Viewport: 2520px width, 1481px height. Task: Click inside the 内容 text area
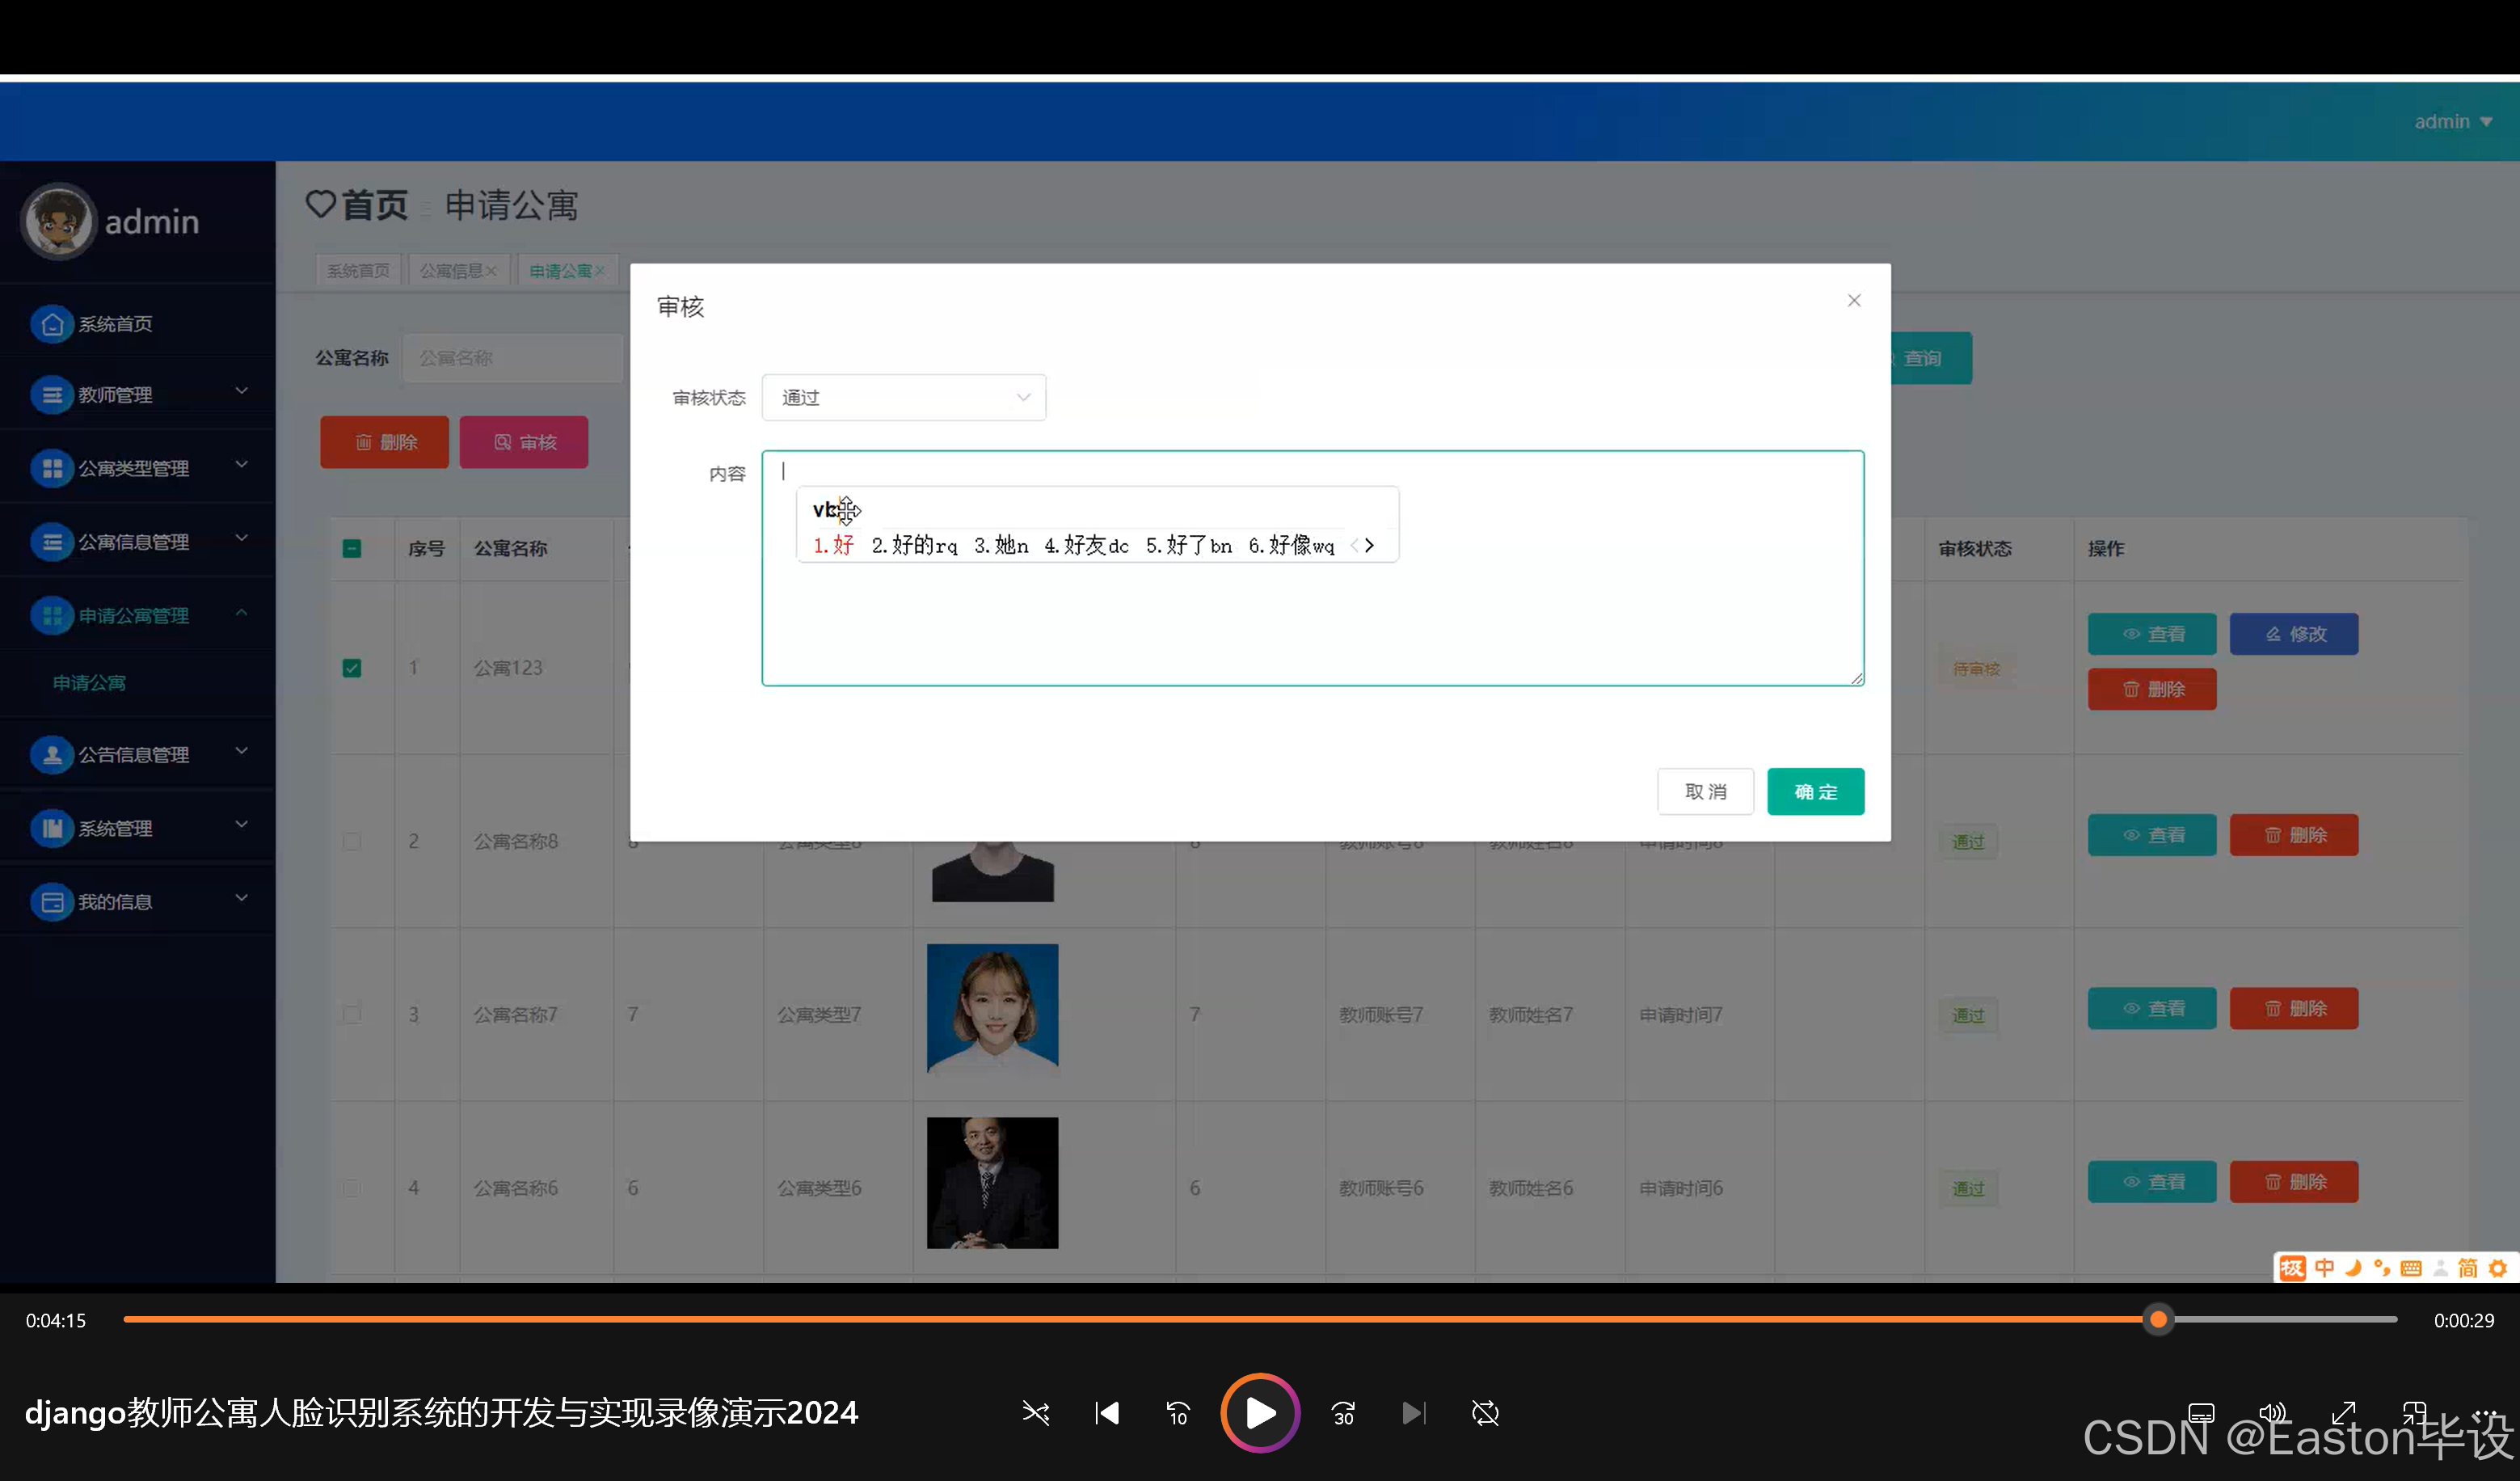coord(1312,568)
